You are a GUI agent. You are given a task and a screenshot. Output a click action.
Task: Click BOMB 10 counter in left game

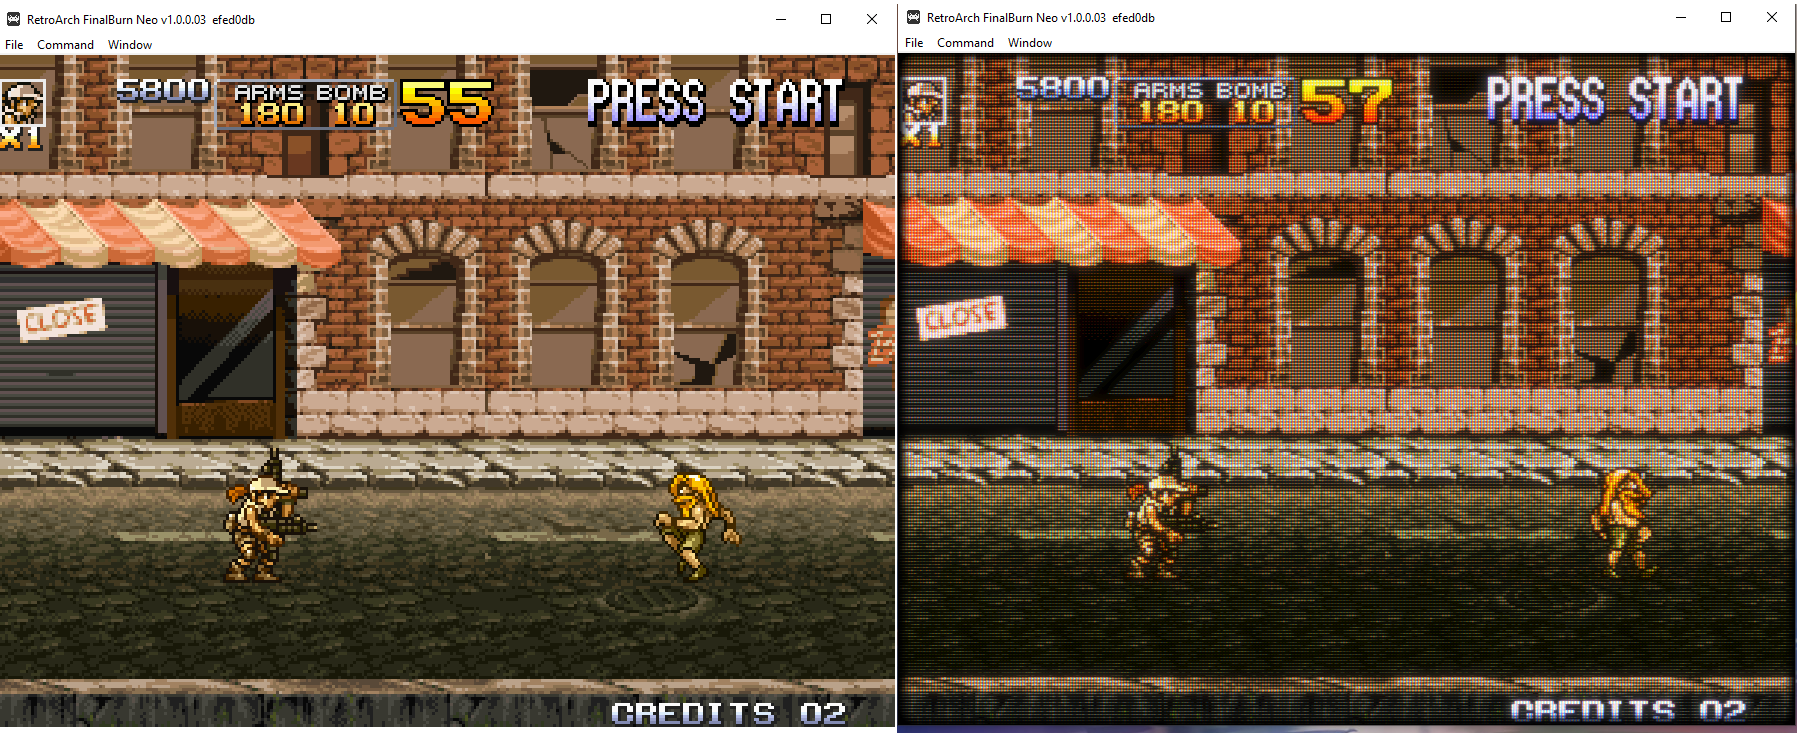[351, 104]
